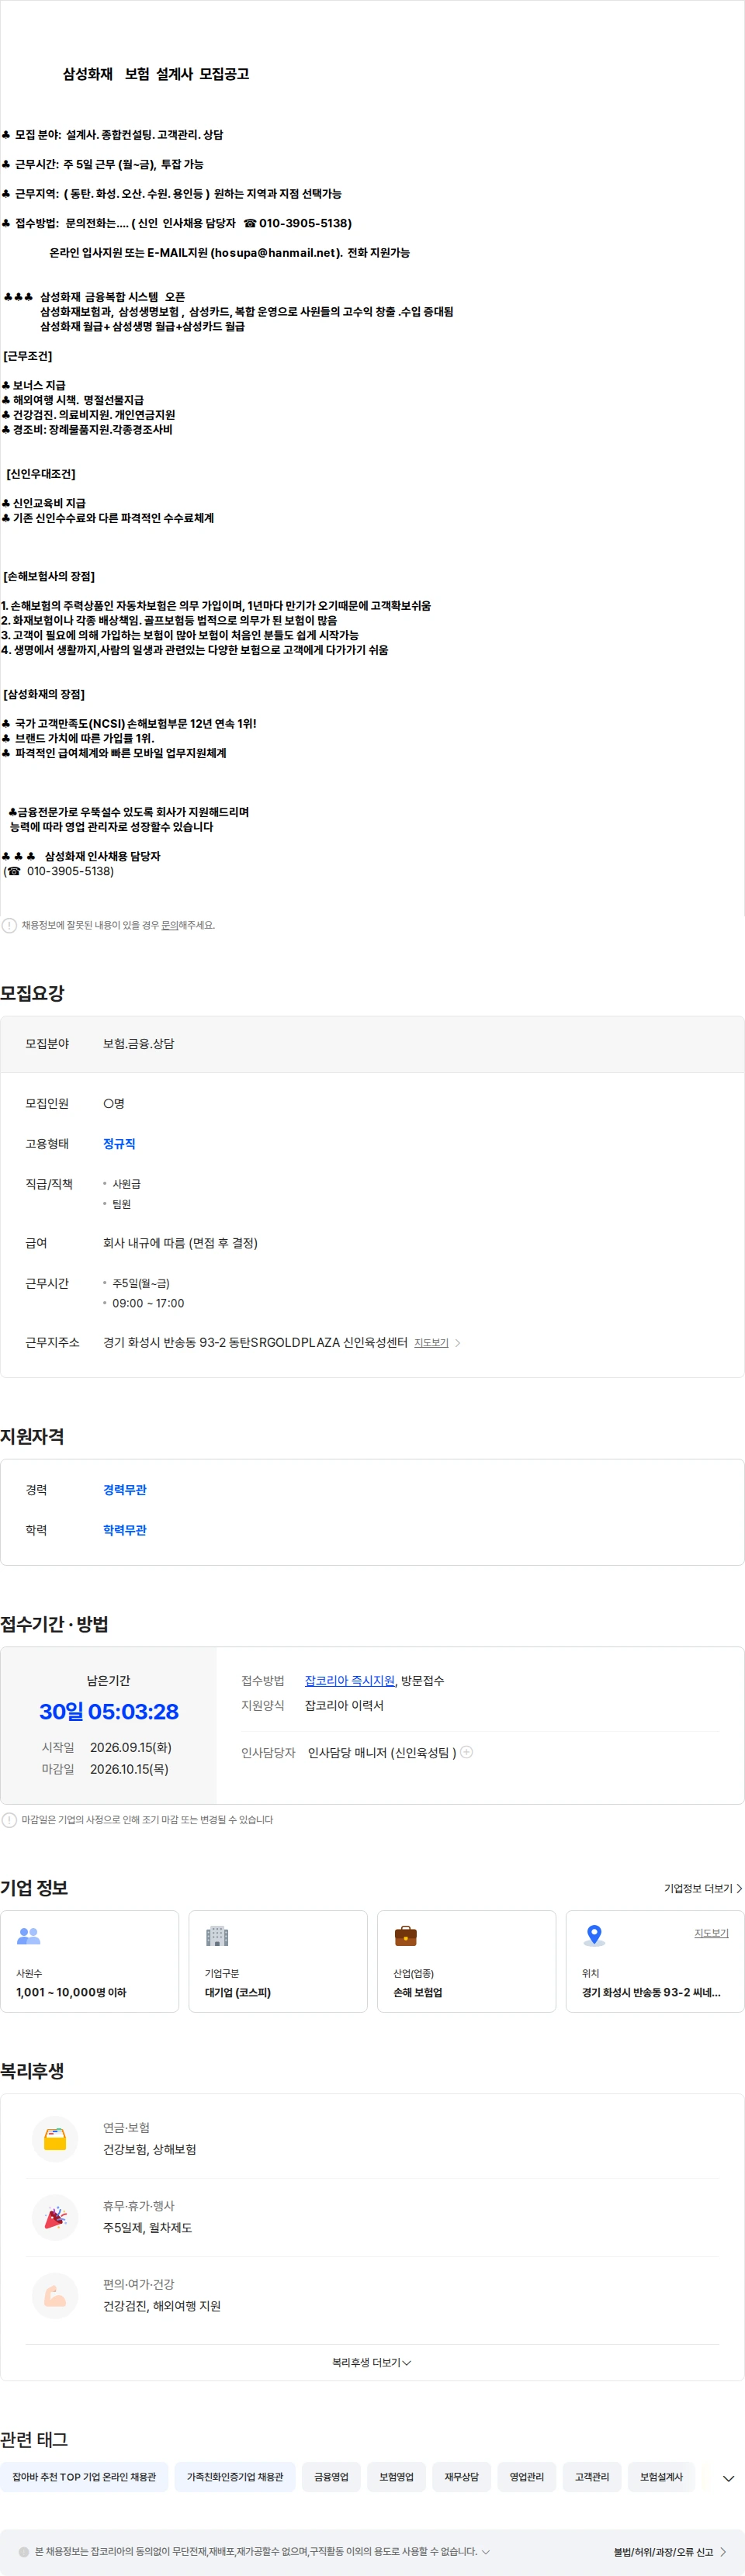
Task: Click the 위치 address 경기 화성시 반송동 93-2 씨네
Action: pyautogui.click(x=651, y=1992)
